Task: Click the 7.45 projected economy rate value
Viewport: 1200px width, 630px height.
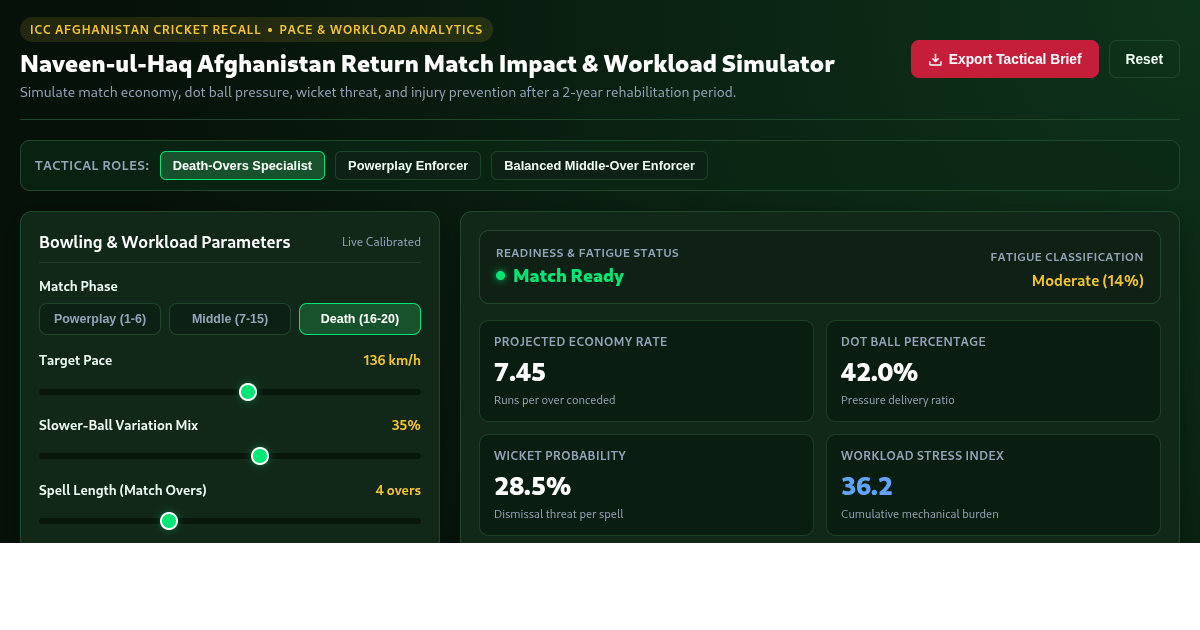Action: click(520, 372)
